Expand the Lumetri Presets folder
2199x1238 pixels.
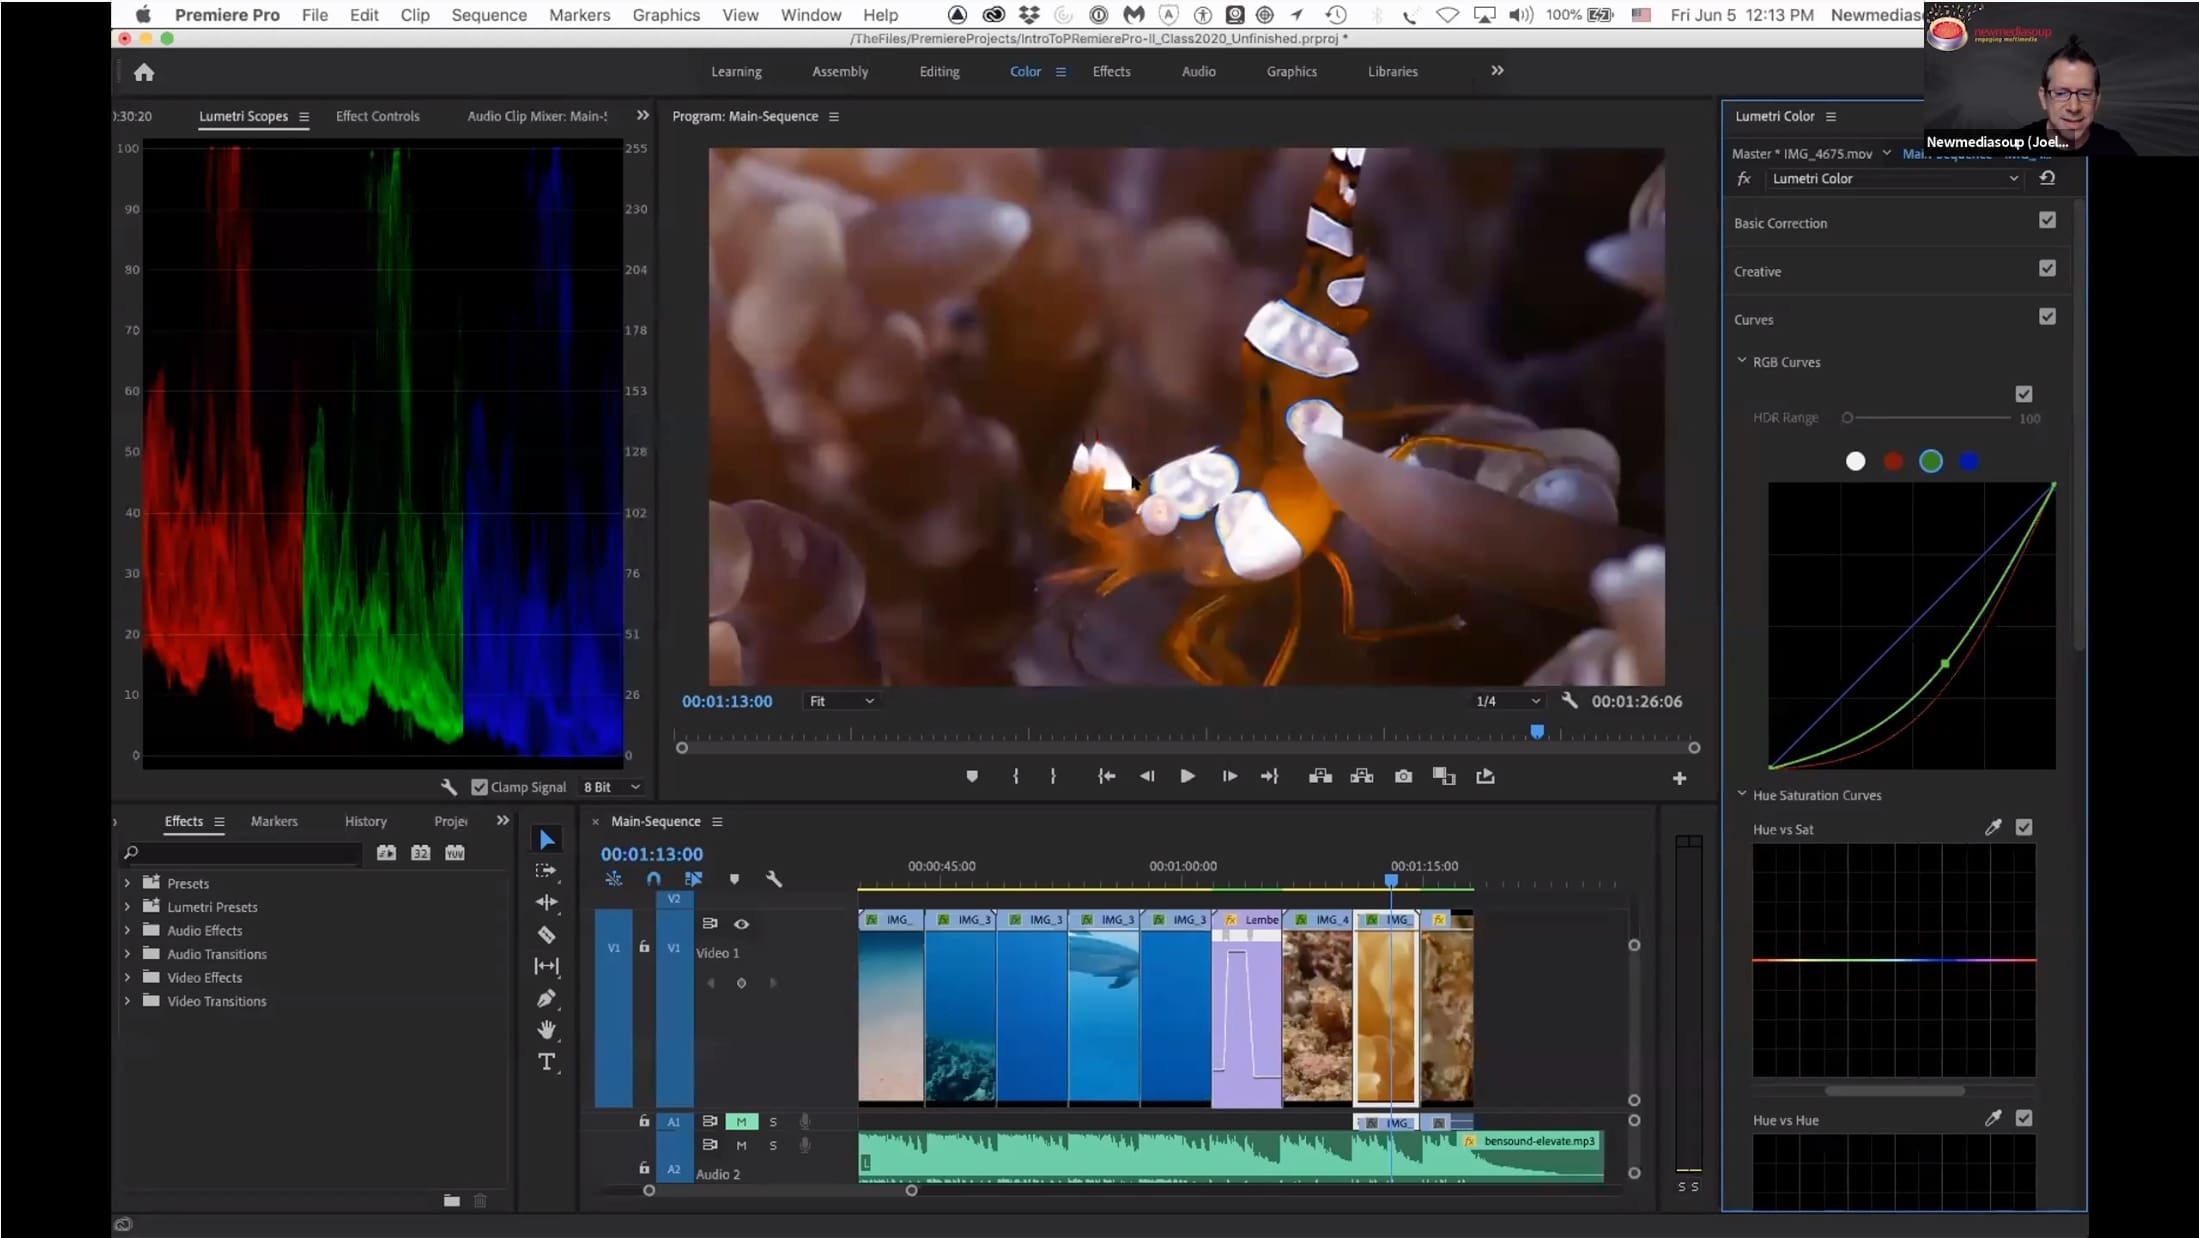[127, 907]
